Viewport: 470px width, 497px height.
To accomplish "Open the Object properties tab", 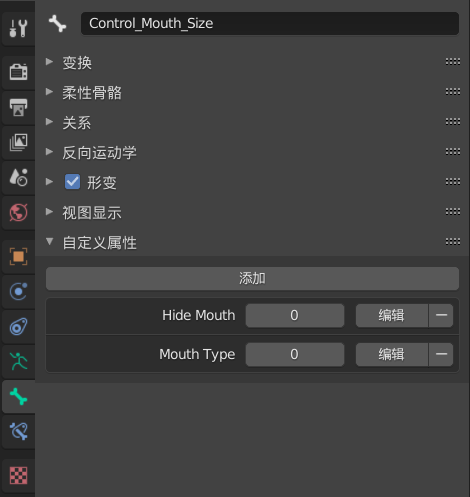I will point(18,256).
